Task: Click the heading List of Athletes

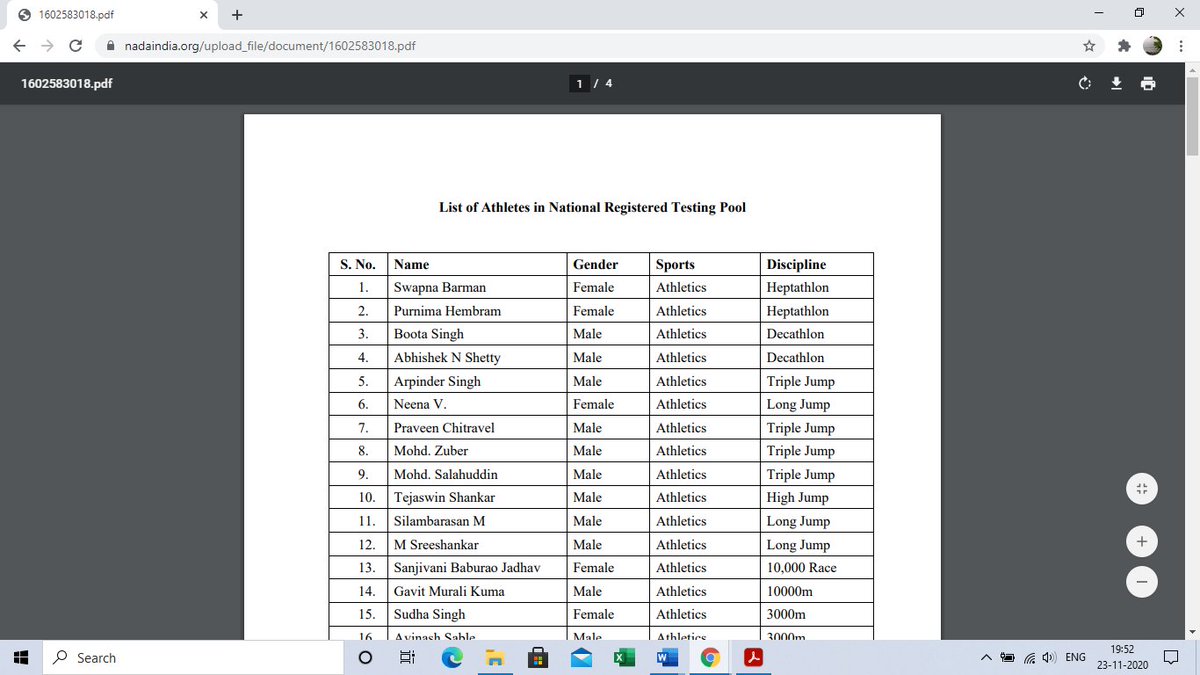Action: point(592,208)
